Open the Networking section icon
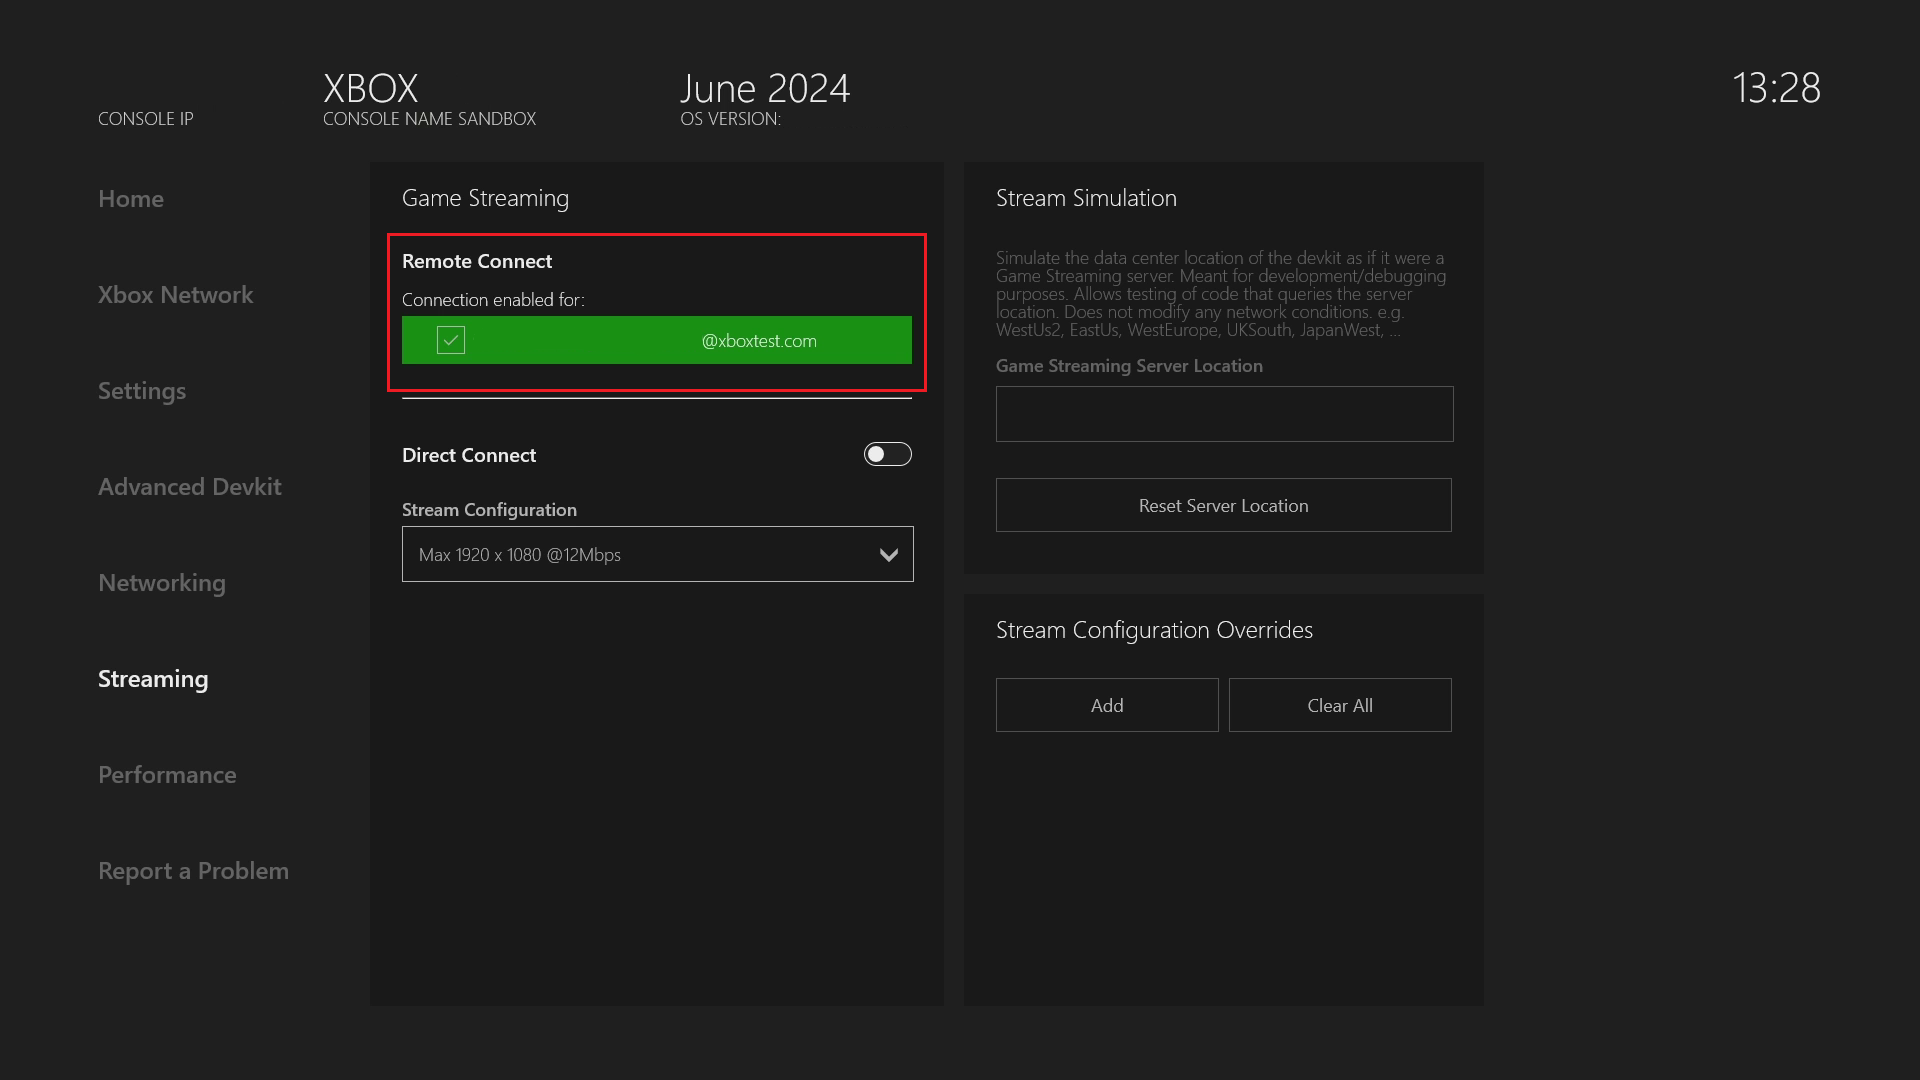Screen dimensions: 1920x1080 point(162,582)
